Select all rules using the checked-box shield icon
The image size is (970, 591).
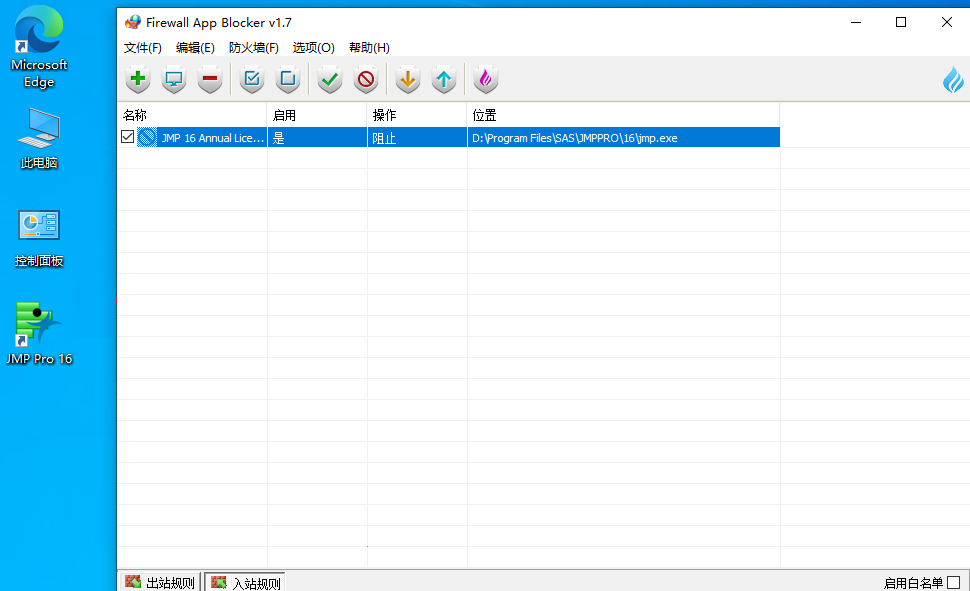click(251, 79)
